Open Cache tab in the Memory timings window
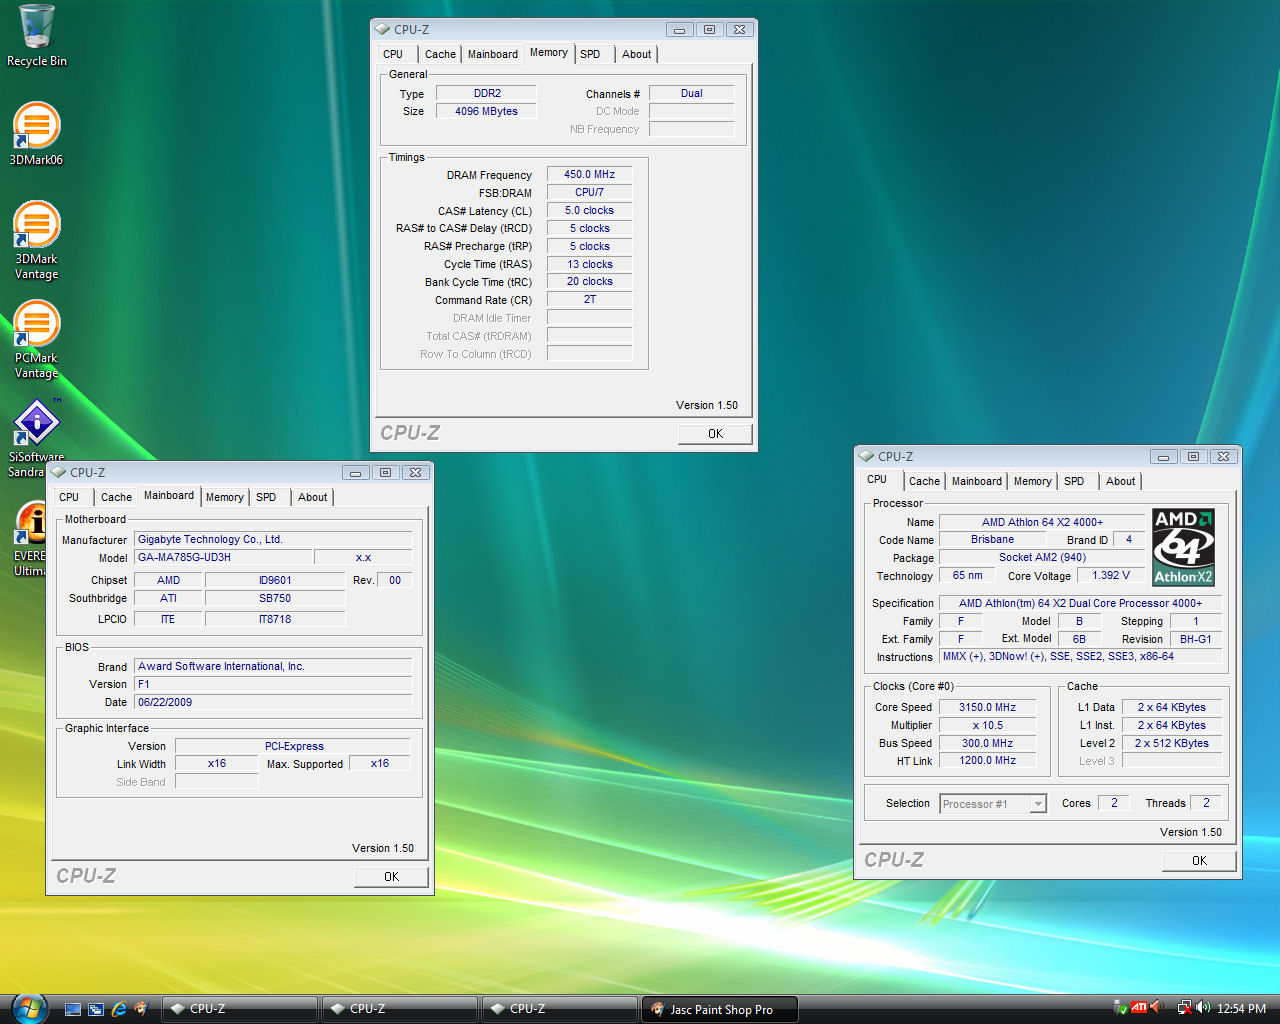This screenshot has height=1024, width=1280. tap(440, 54)
